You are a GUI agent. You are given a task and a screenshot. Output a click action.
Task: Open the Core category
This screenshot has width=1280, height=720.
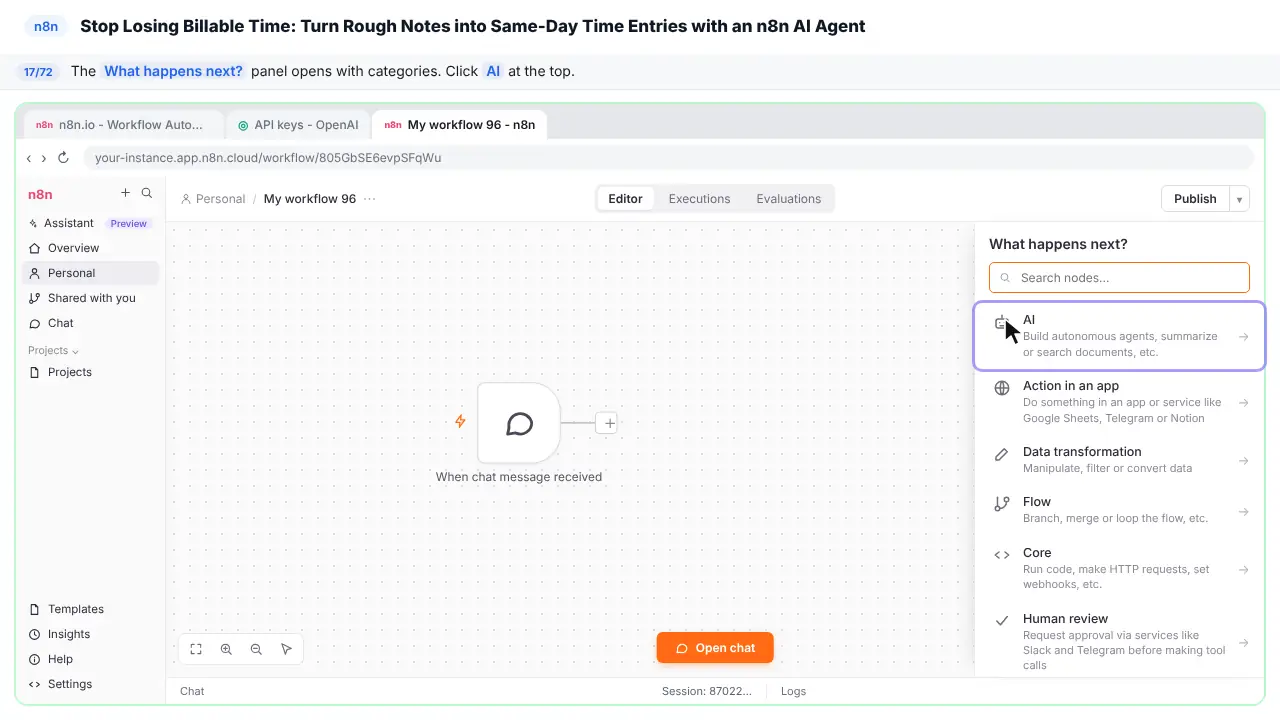[1119, 568]
